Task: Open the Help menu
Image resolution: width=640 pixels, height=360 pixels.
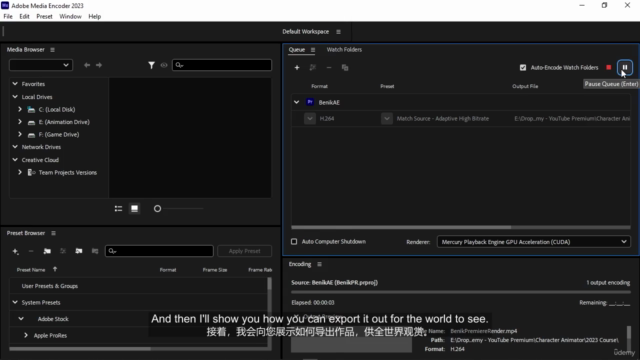Action: pos(94,16)
